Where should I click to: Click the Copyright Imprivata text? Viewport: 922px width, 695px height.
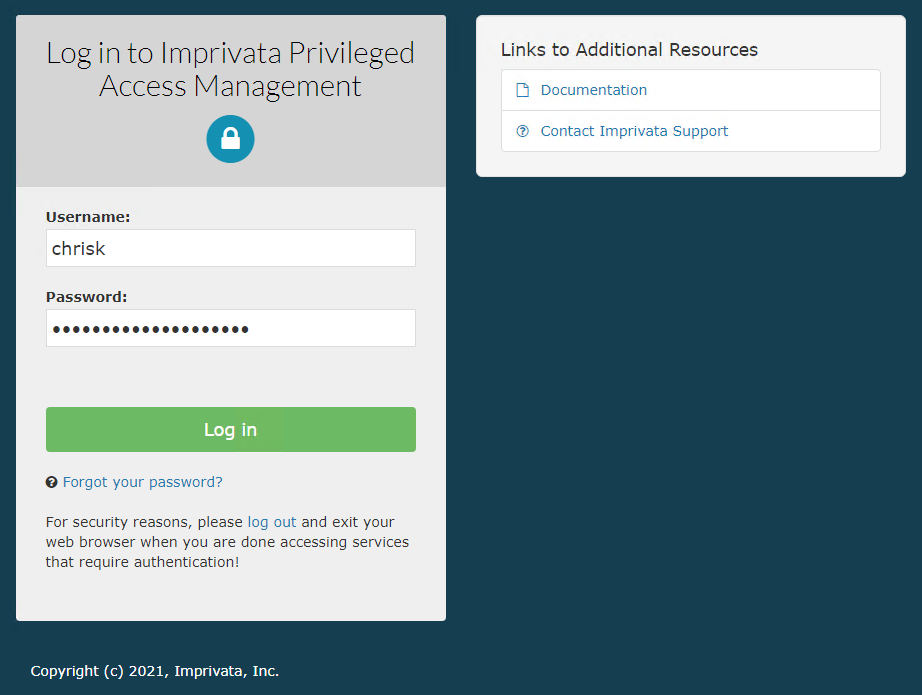tap(154, 670)
